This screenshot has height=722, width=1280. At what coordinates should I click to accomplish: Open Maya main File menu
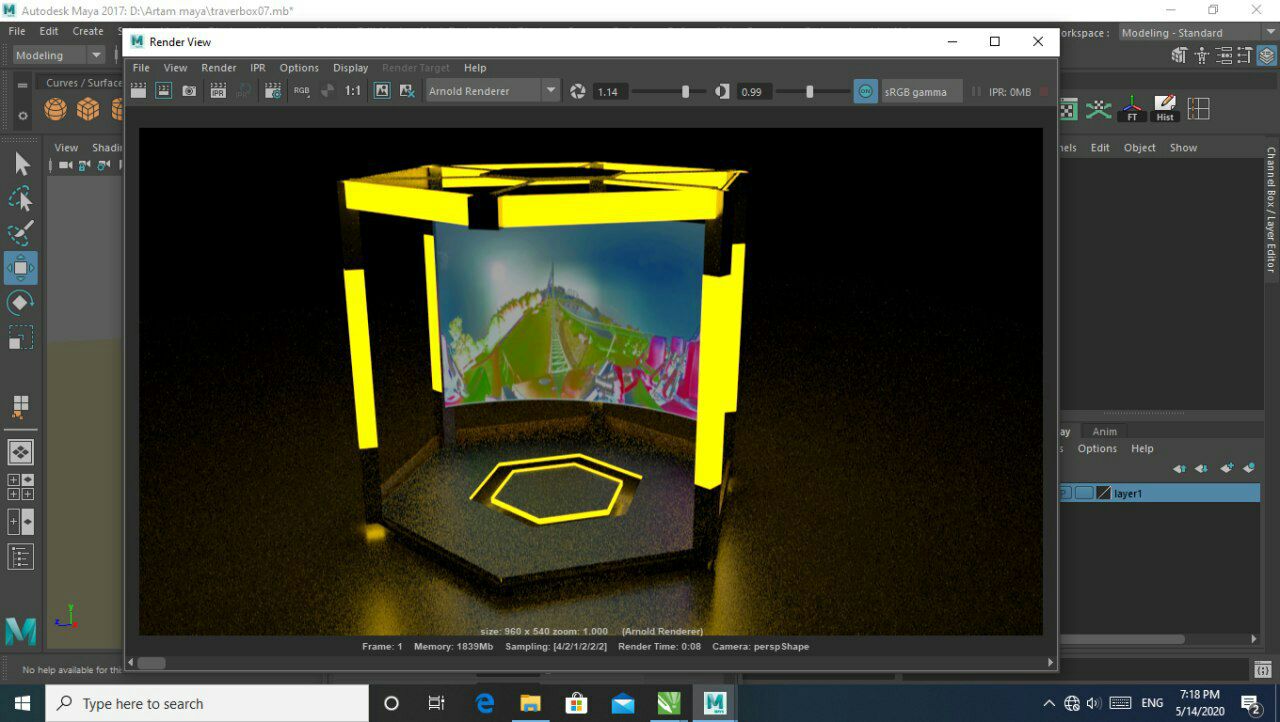[17, 31]
